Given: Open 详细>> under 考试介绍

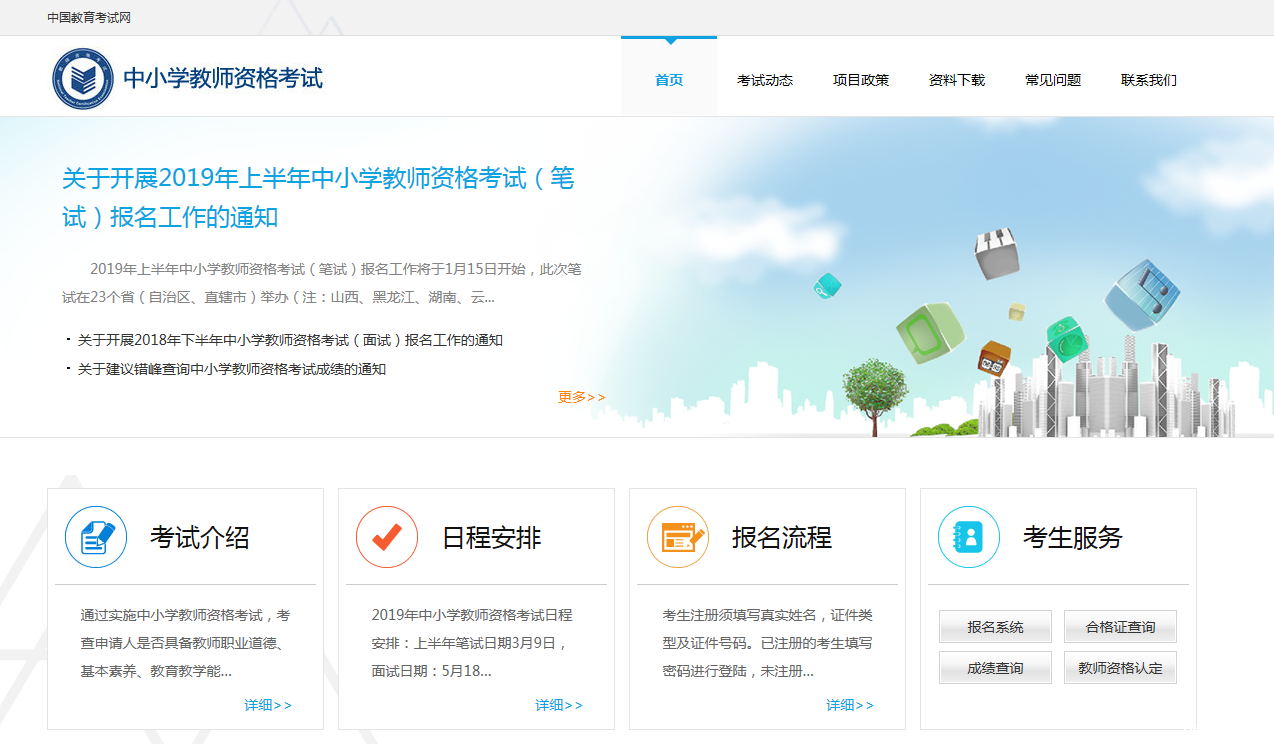Looking at the screenshot, I should click(267, 704).
